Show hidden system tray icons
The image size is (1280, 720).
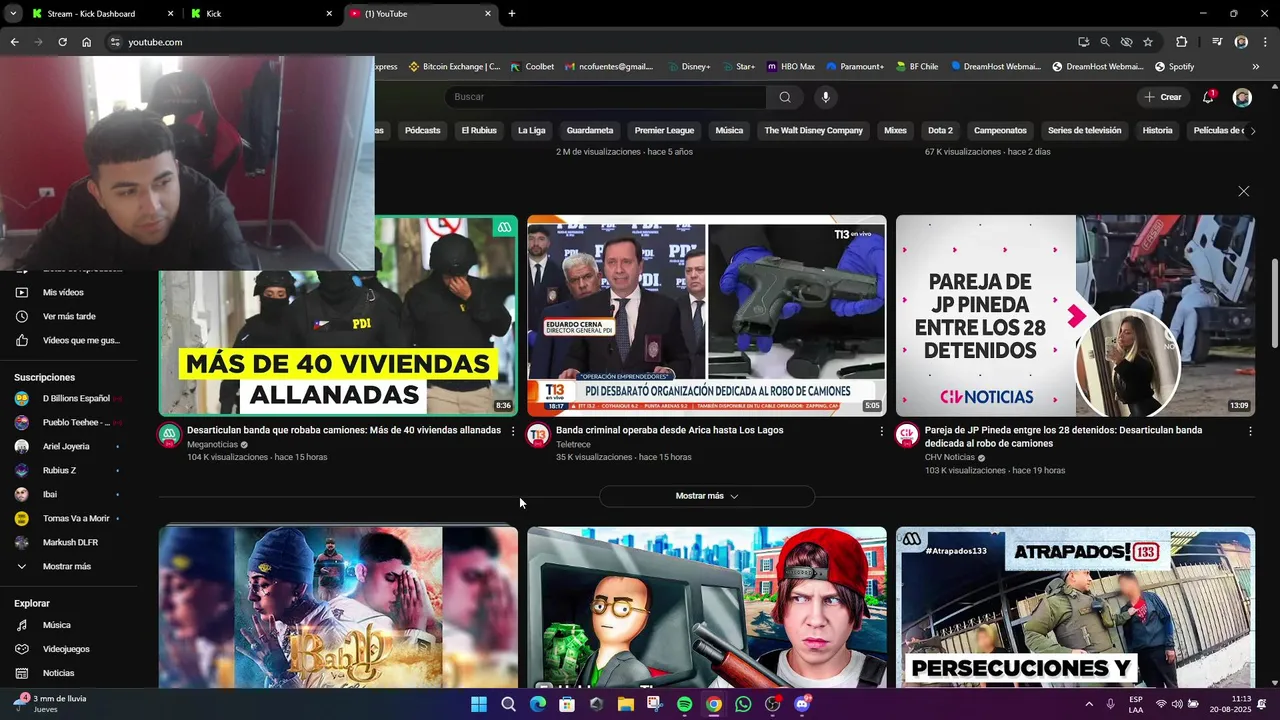click(1089, 704)
